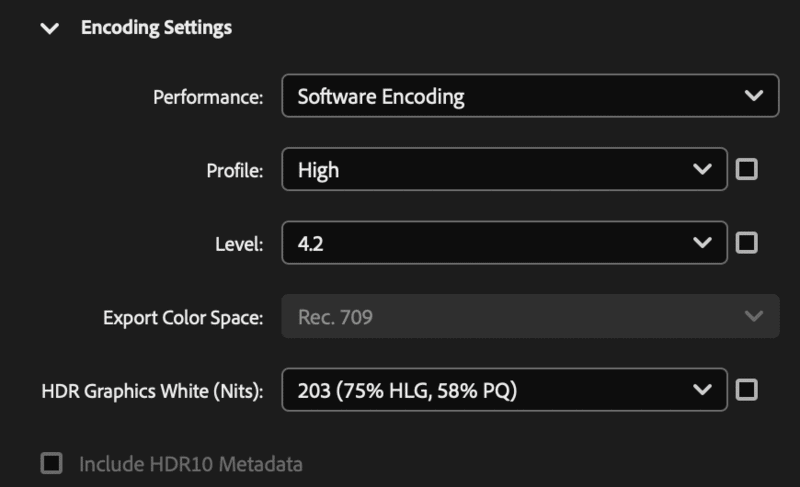The height and width of the screenshot is (487, 800).
Task: Toggle the checkbox beside the Profile dropdown
Action: click(x=746, y=169)
